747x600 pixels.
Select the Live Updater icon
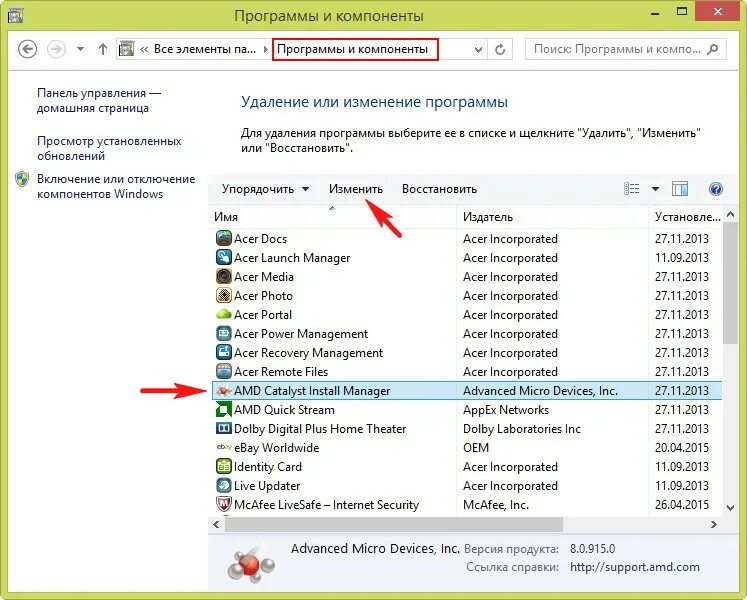tap(223, 486)
